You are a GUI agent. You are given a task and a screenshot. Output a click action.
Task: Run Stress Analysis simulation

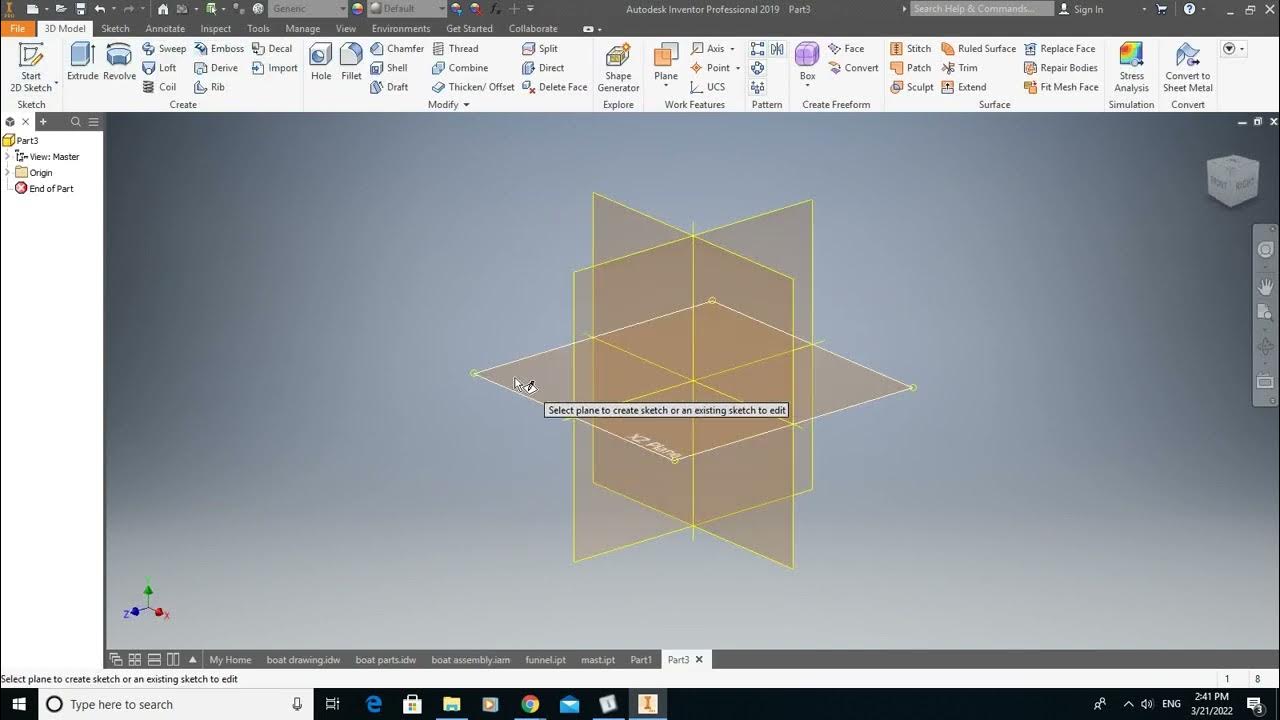pos(1131,67)
